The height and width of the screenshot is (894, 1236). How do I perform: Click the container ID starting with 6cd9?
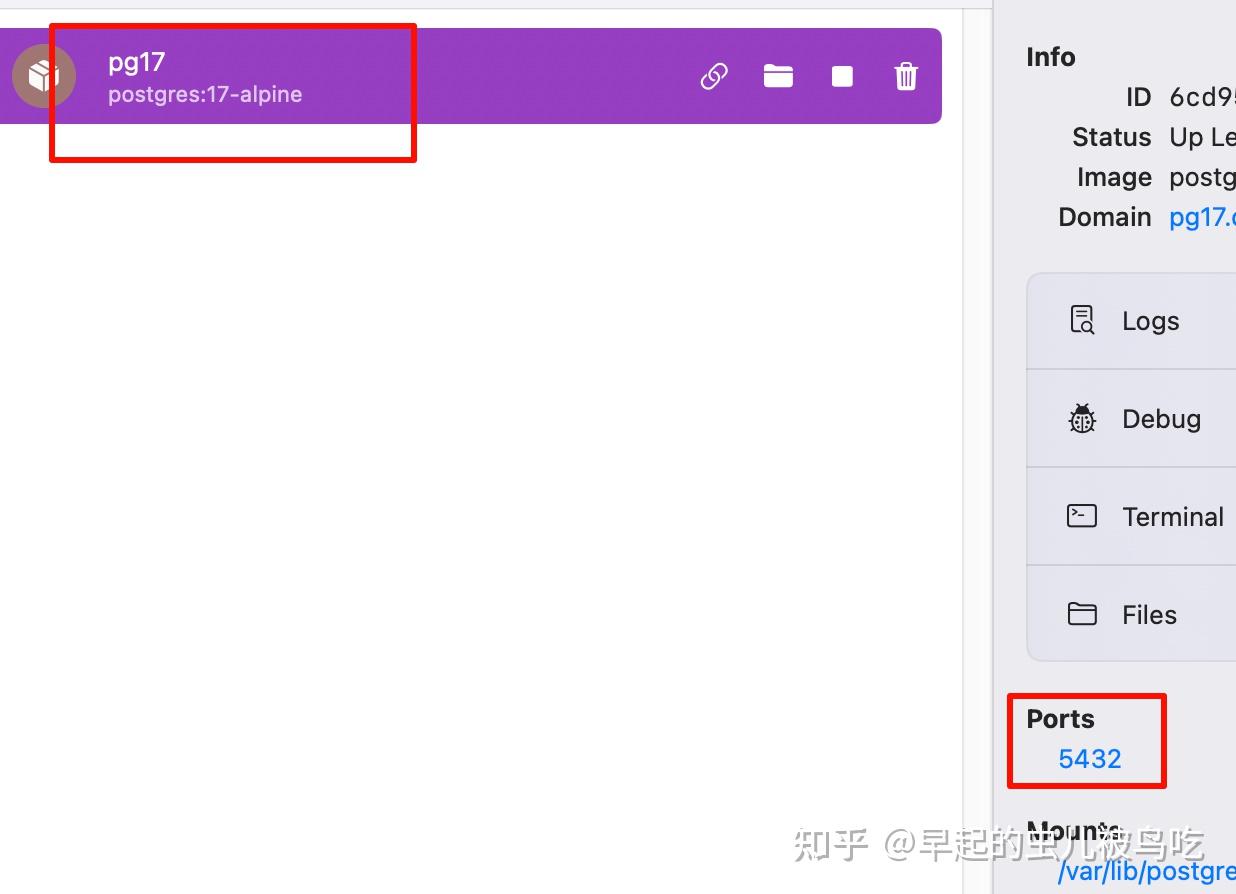(x=1202, y=97)
